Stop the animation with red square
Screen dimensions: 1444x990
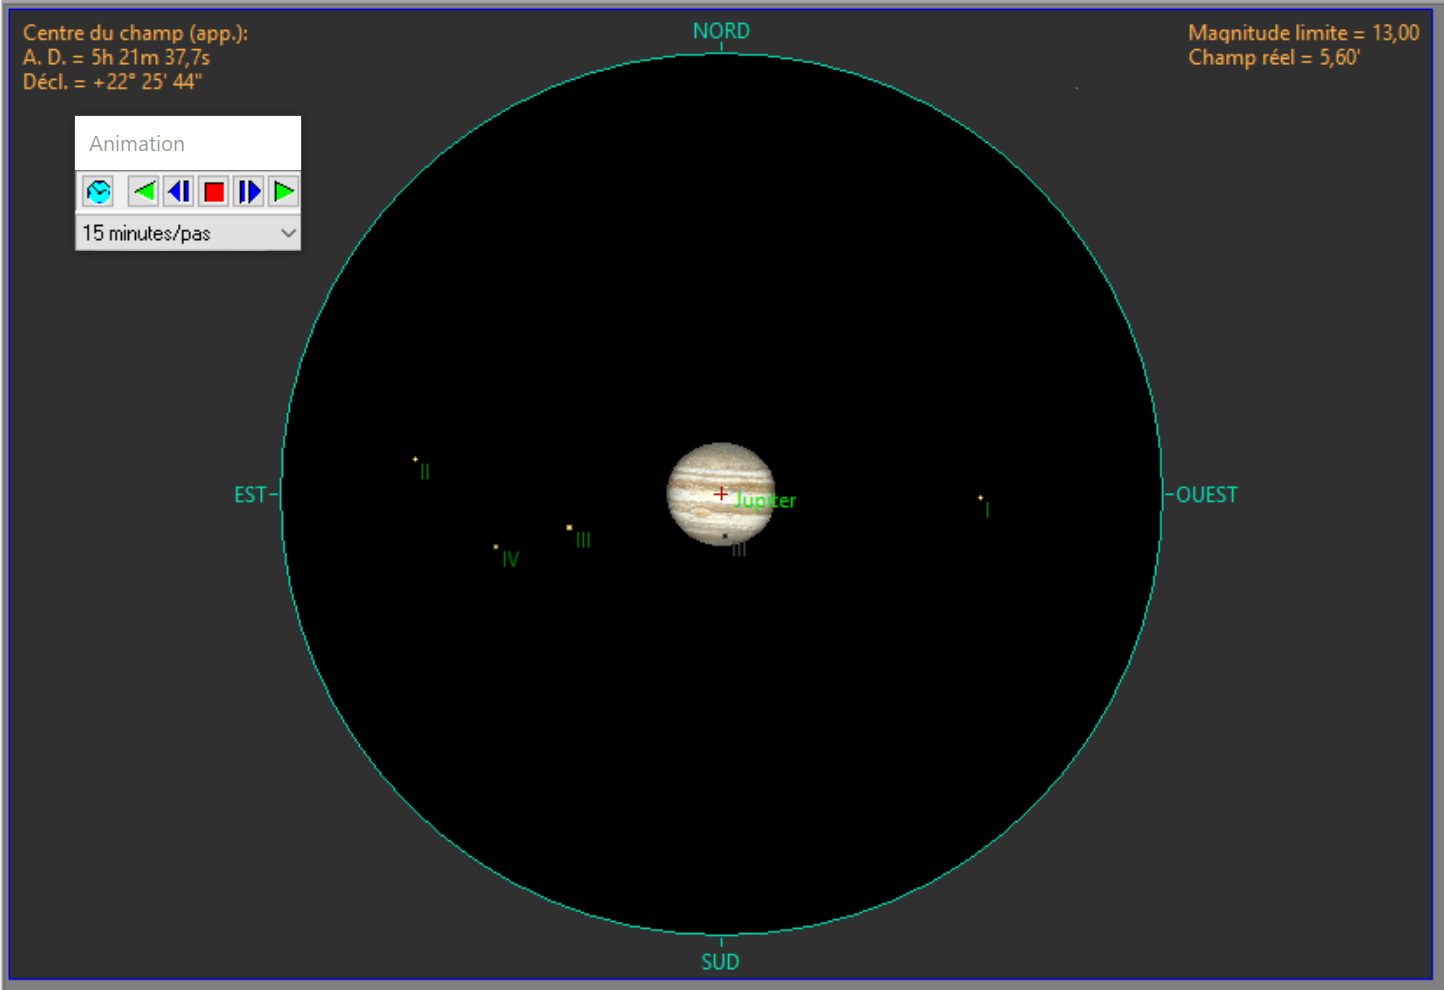pos(214,191)
